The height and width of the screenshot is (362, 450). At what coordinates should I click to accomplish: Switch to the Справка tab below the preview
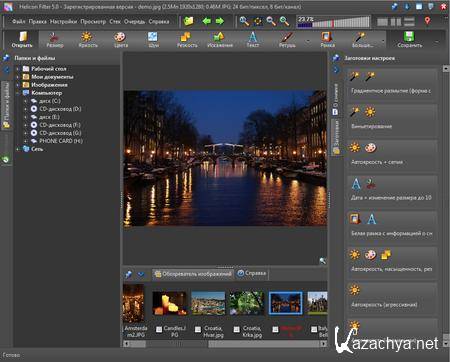[252, 274]
